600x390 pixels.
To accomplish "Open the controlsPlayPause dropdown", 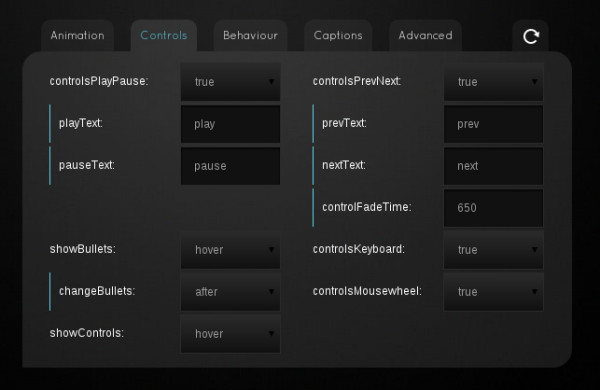I will click(x=230, y=82).
